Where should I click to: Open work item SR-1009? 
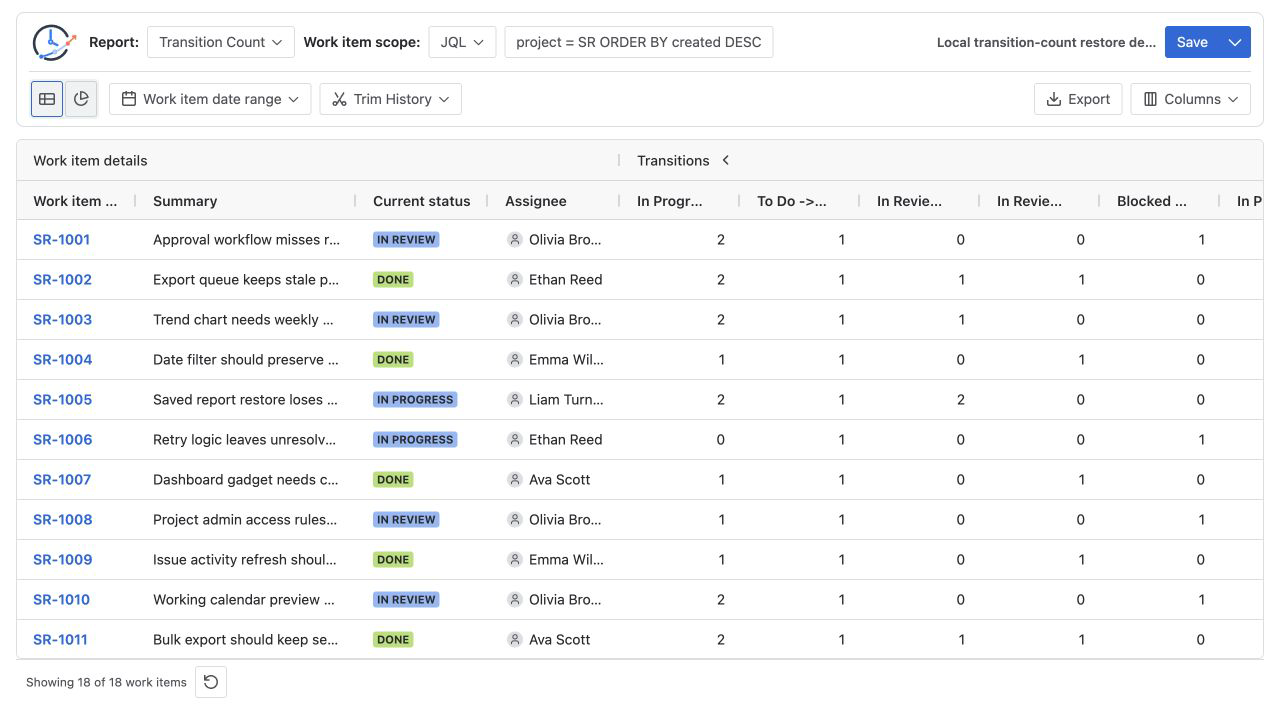tap(62, 559)
